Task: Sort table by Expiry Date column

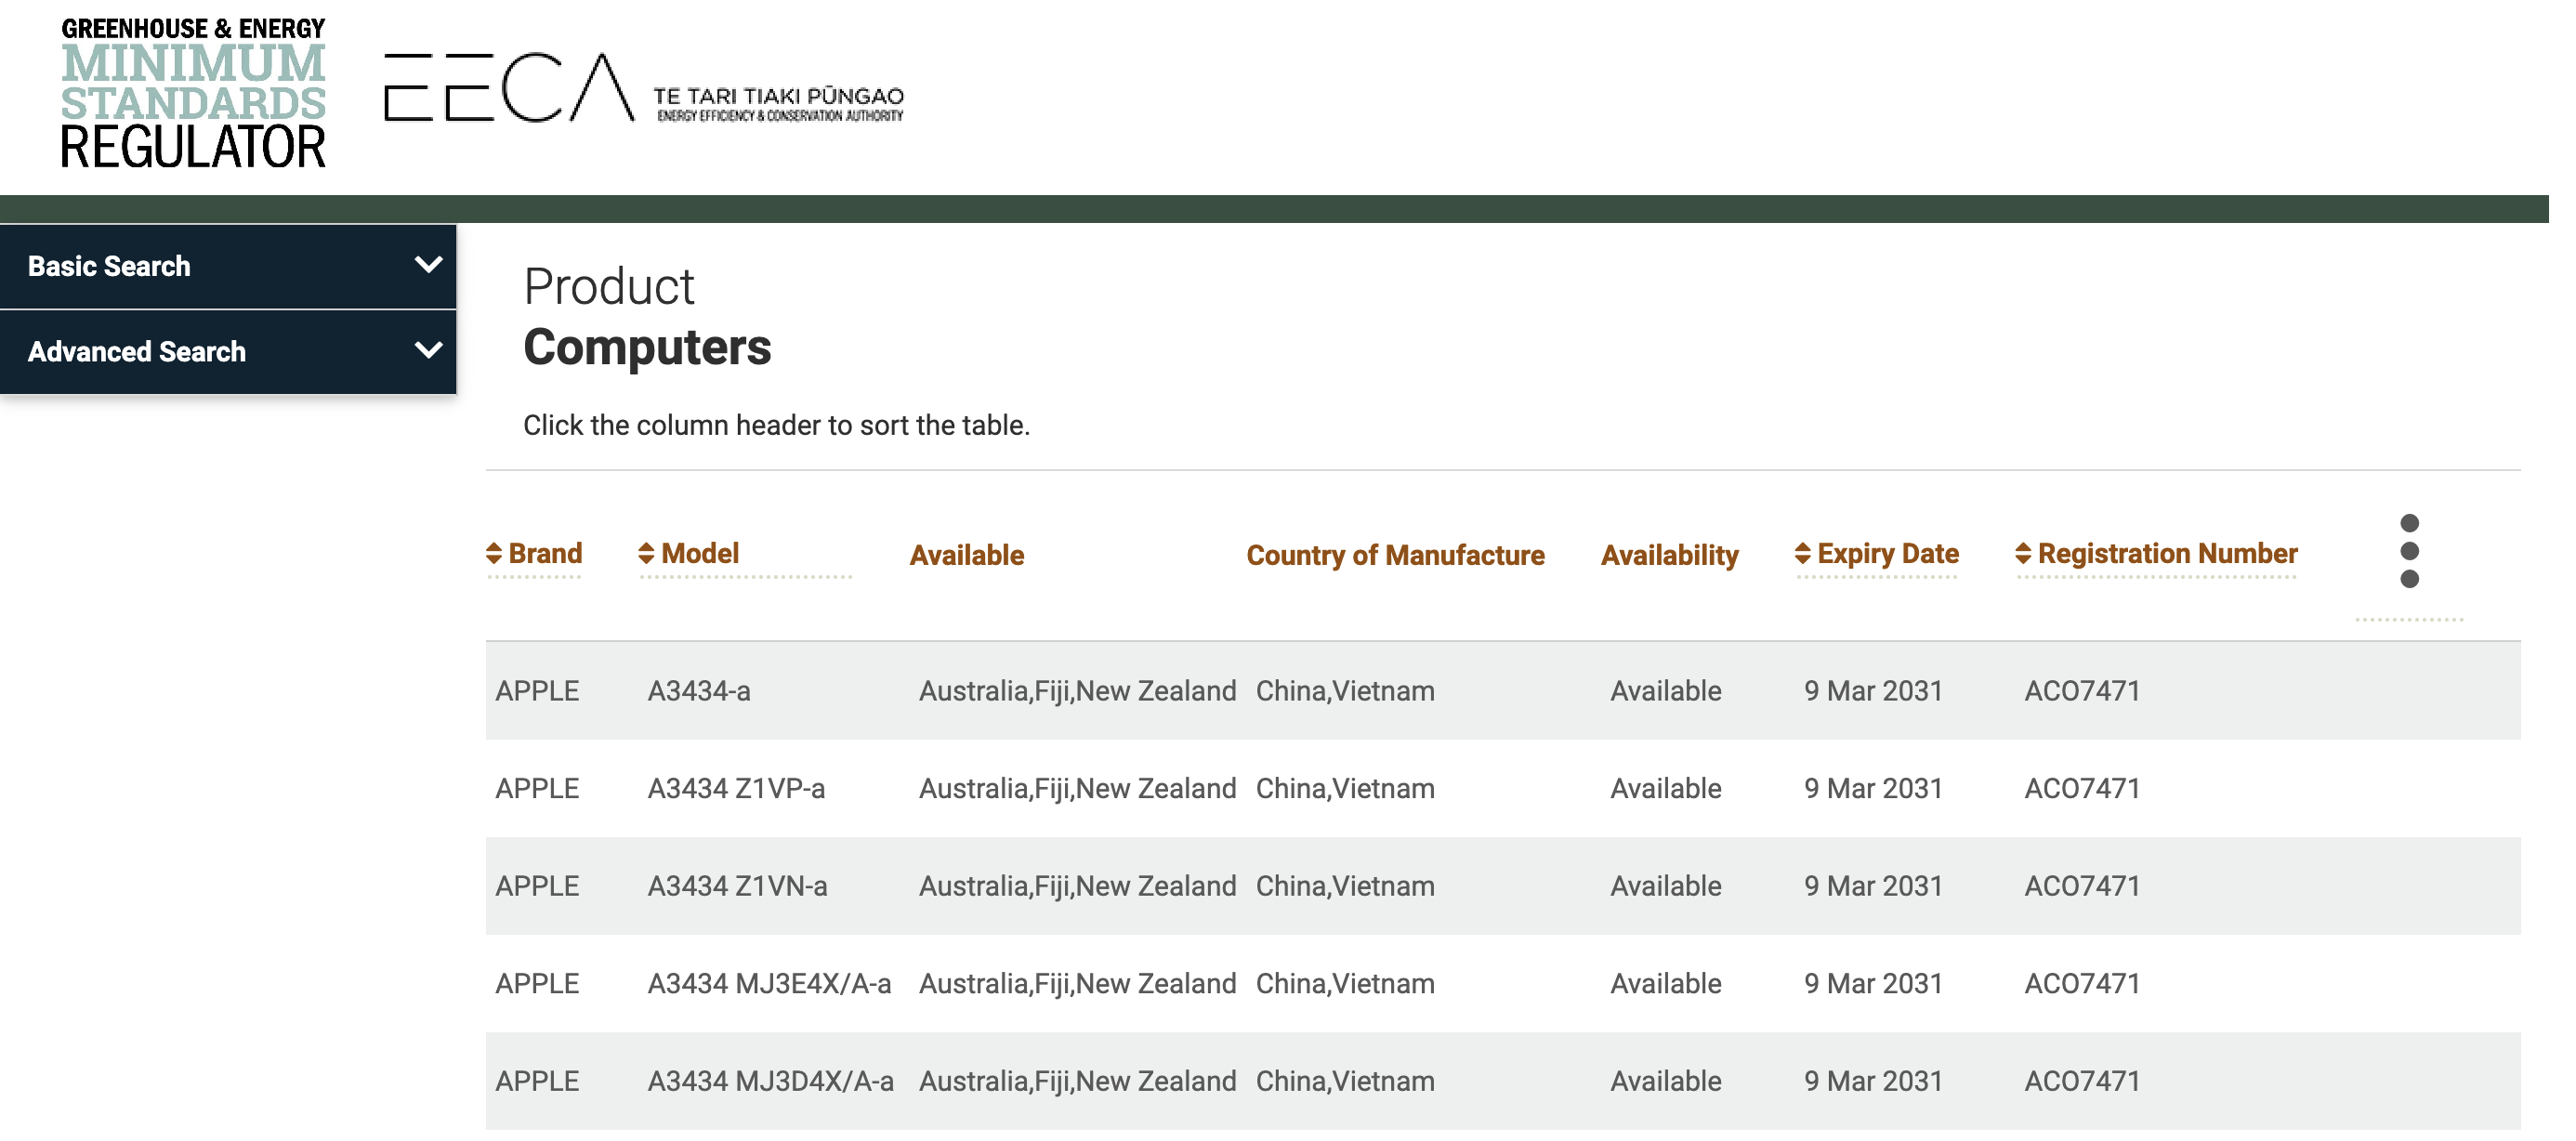Action: click(1877, 553)
